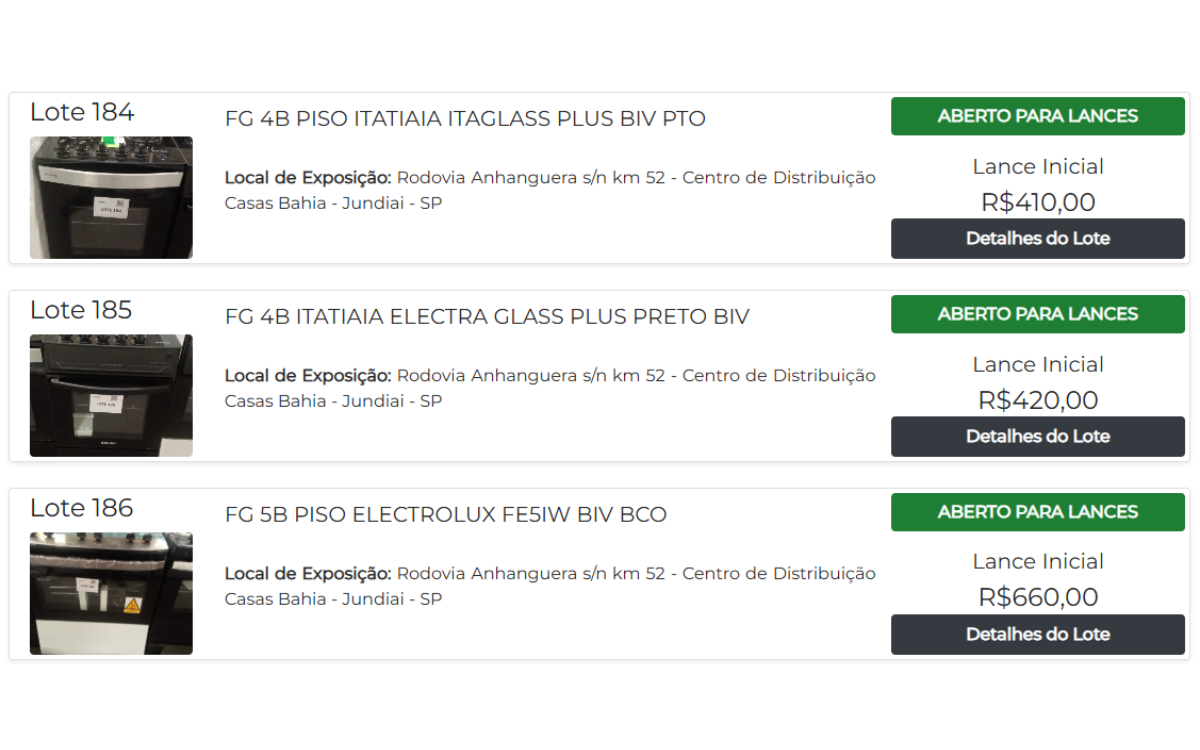Open the Lote 185 black stove thumbnail
Screen dimensions: 1200x750
(x=111, y=396)
